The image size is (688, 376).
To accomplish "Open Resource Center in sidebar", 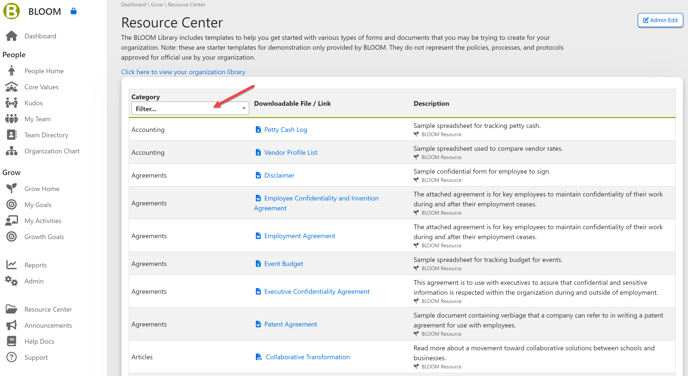I will pyautogui.click(x=48, y=309).
